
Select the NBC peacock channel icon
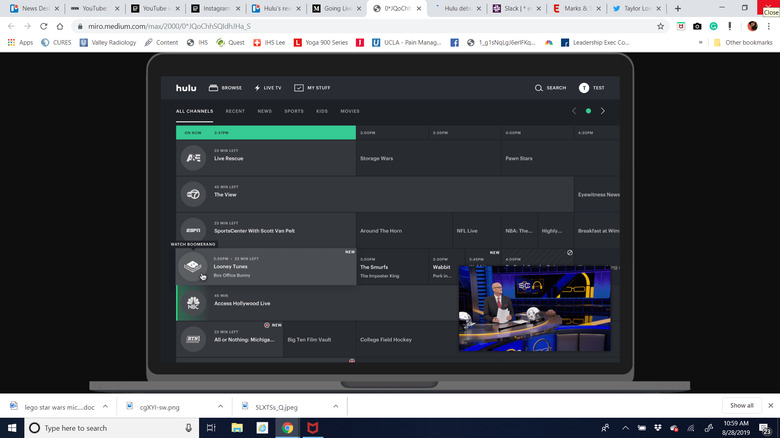[x=193, y=304]
